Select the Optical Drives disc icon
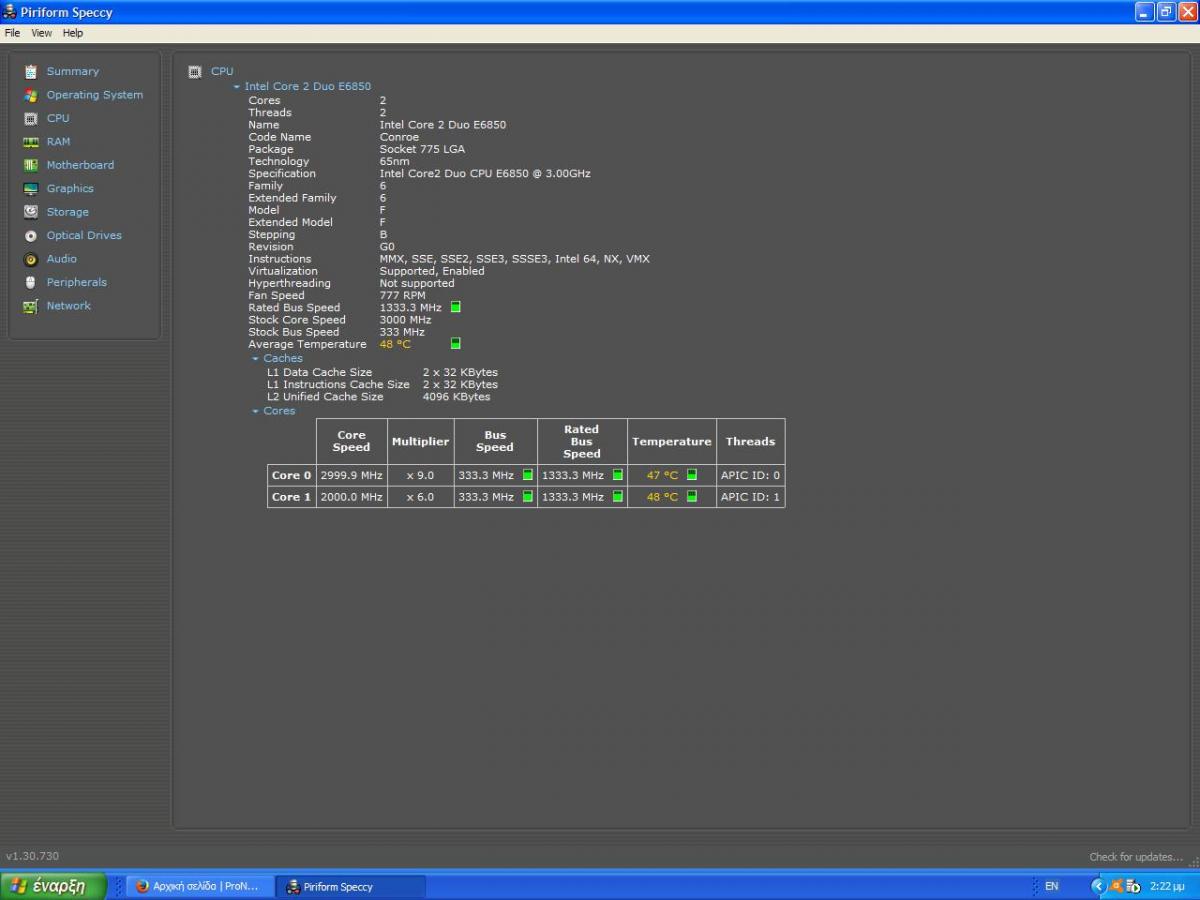1200x900 pixels. point(31,236)
